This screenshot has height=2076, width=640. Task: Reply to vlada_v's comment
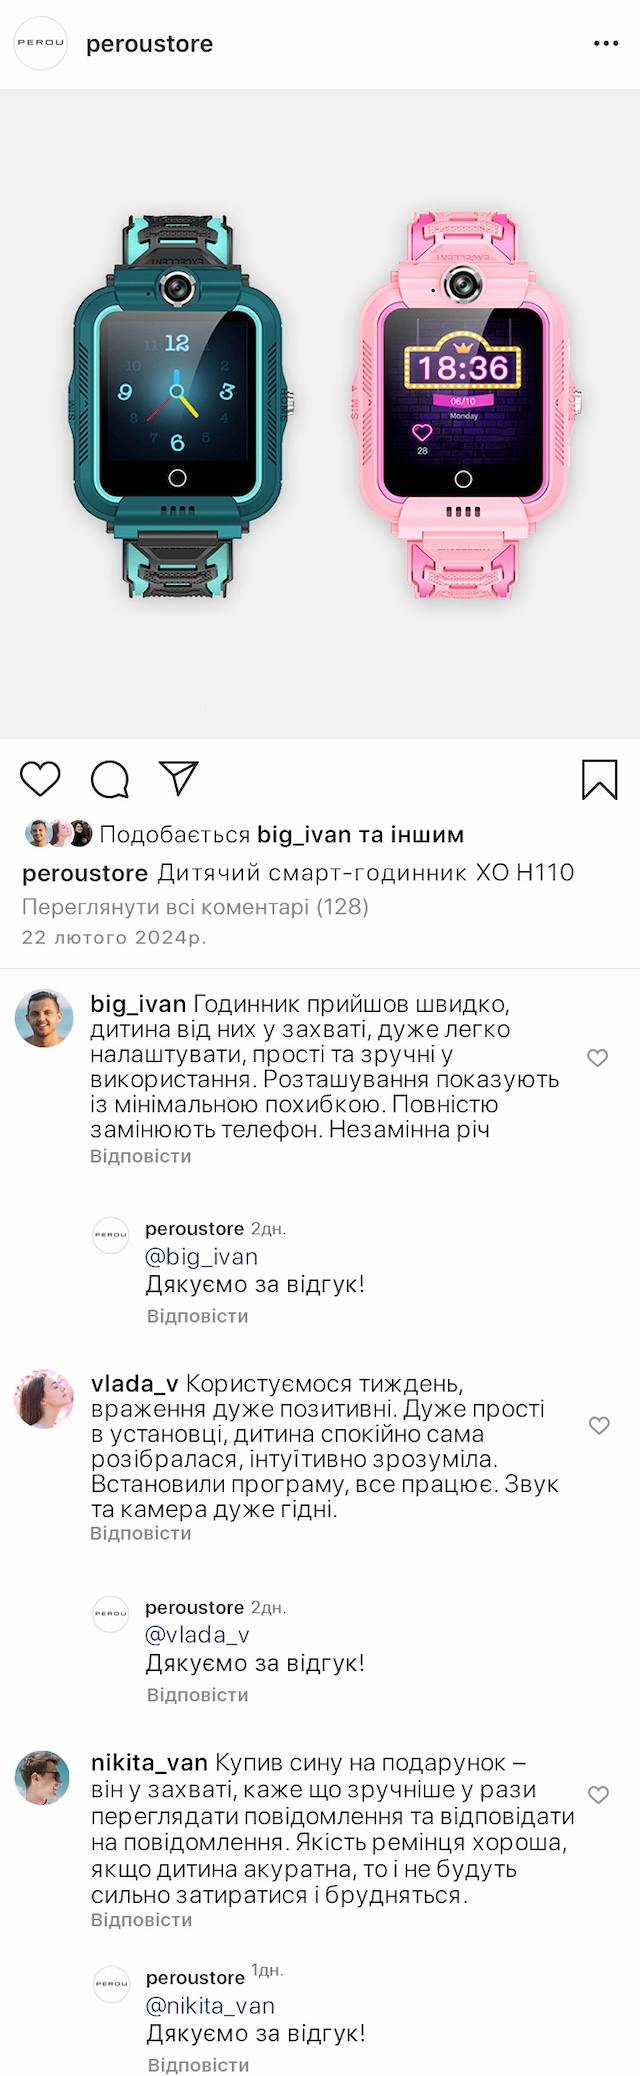[x=140, y=1533]
